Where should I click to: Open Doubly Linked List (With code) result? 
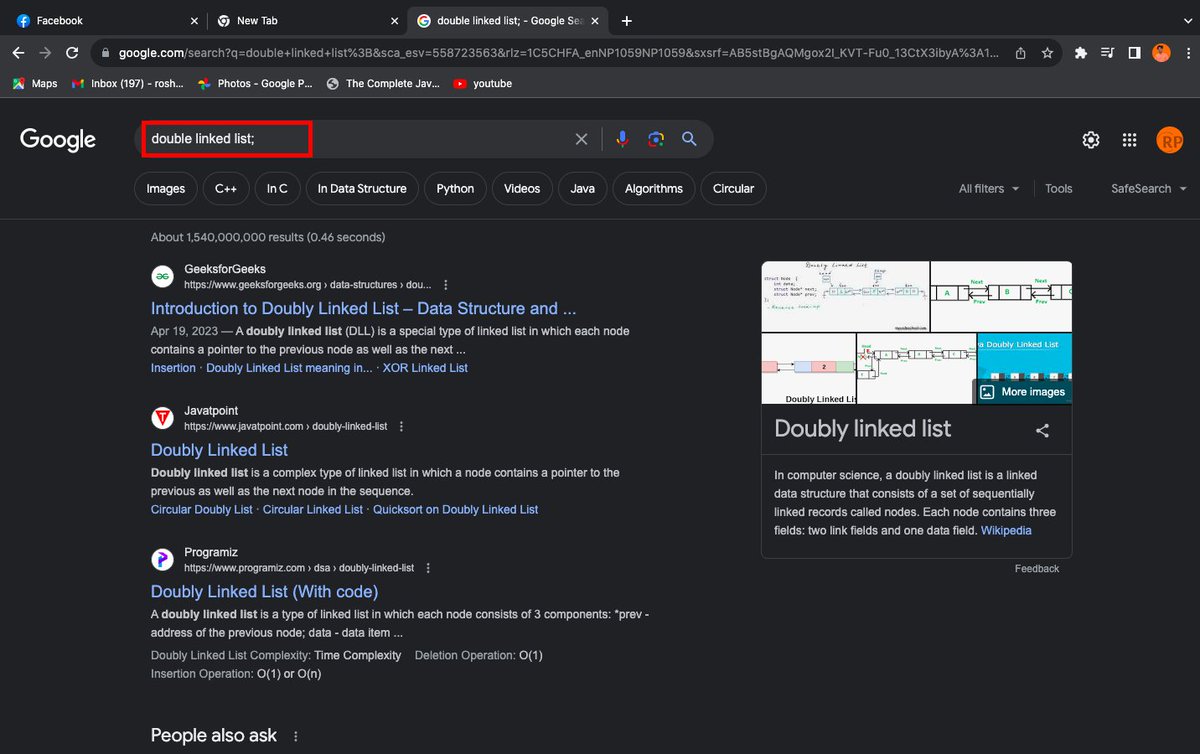point(264,592)
